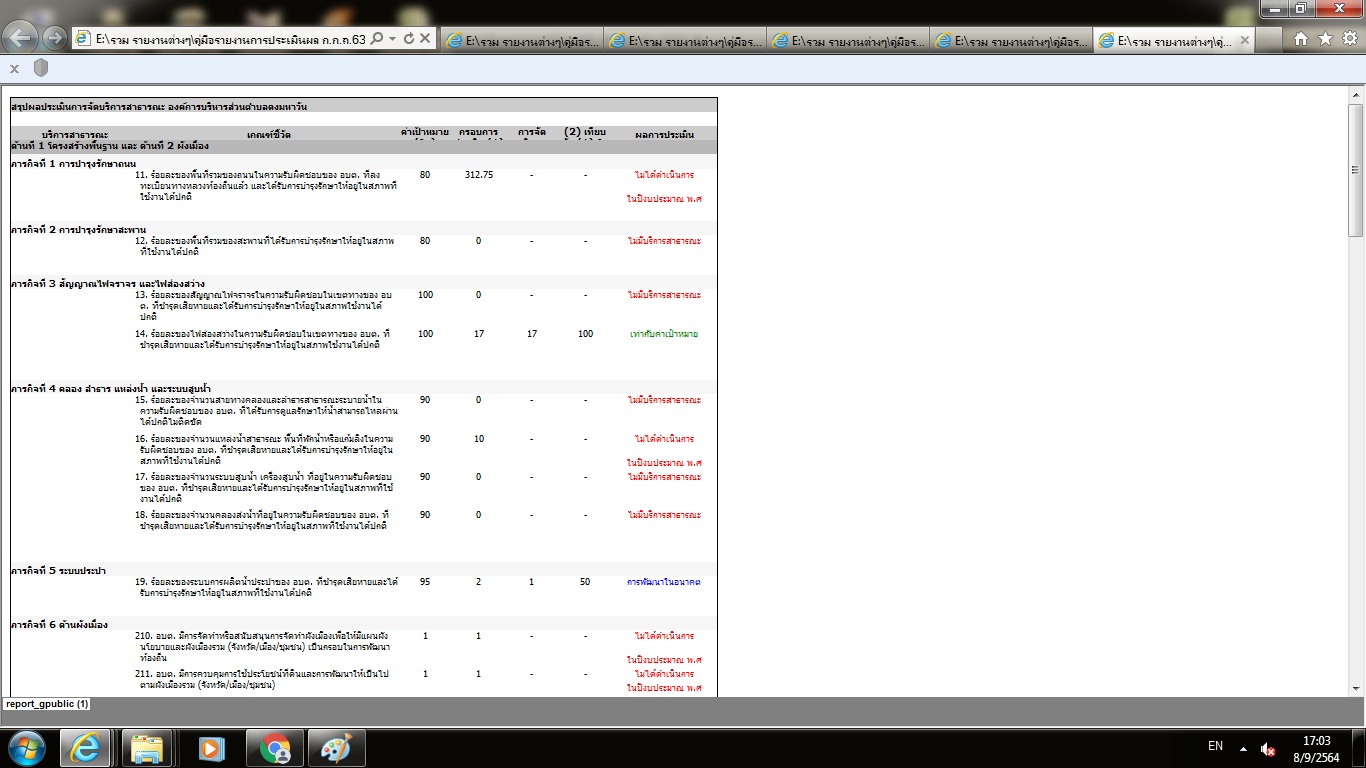Click the muted speaker volume icon

pos(1268,748)
